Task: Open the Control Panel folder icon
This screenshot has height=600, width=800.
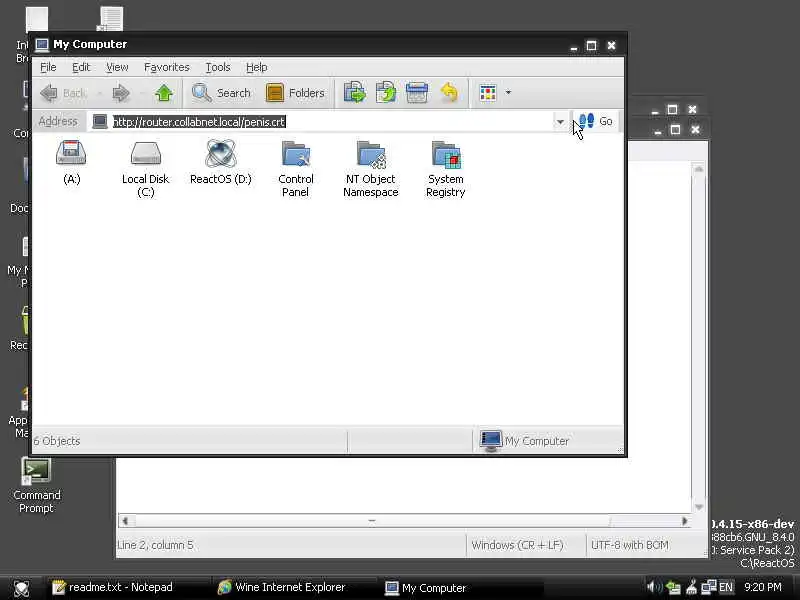Action: (296, 154)
